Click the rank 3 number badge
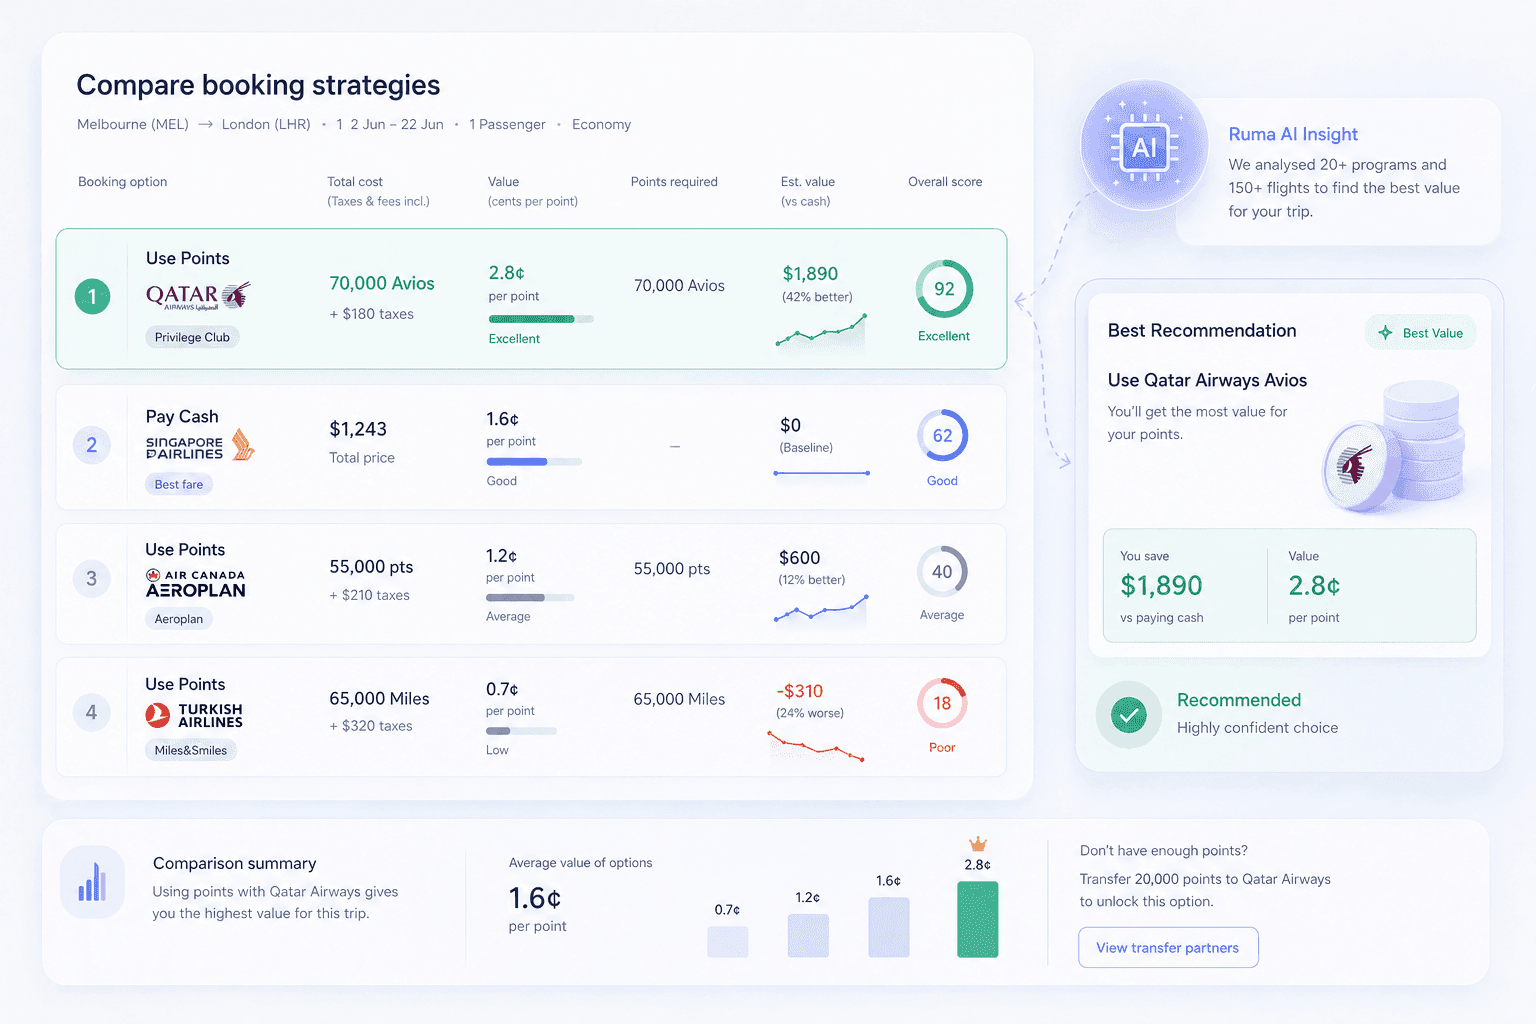This screenshot has height=1024, width=1536. [x=92, y=578]
